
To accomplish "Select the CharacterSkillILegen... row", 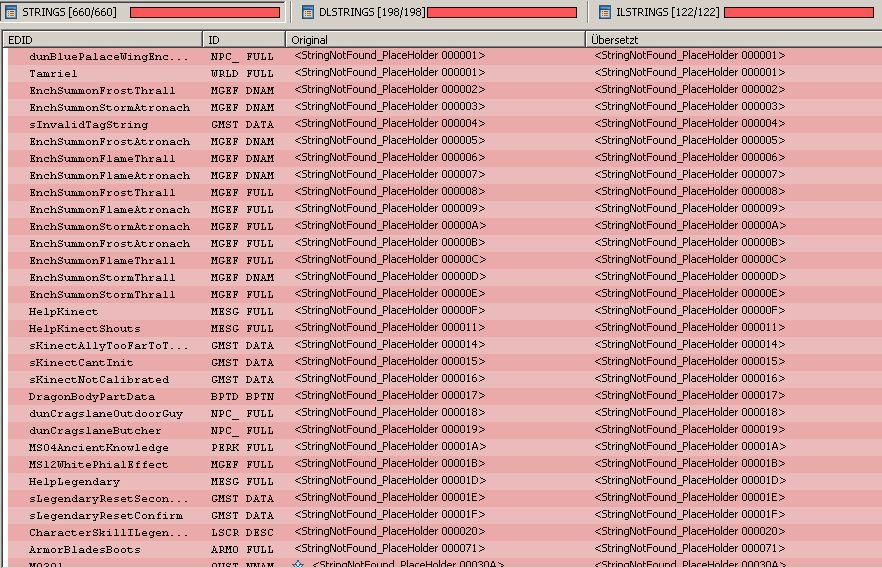I will click(444, 532).
